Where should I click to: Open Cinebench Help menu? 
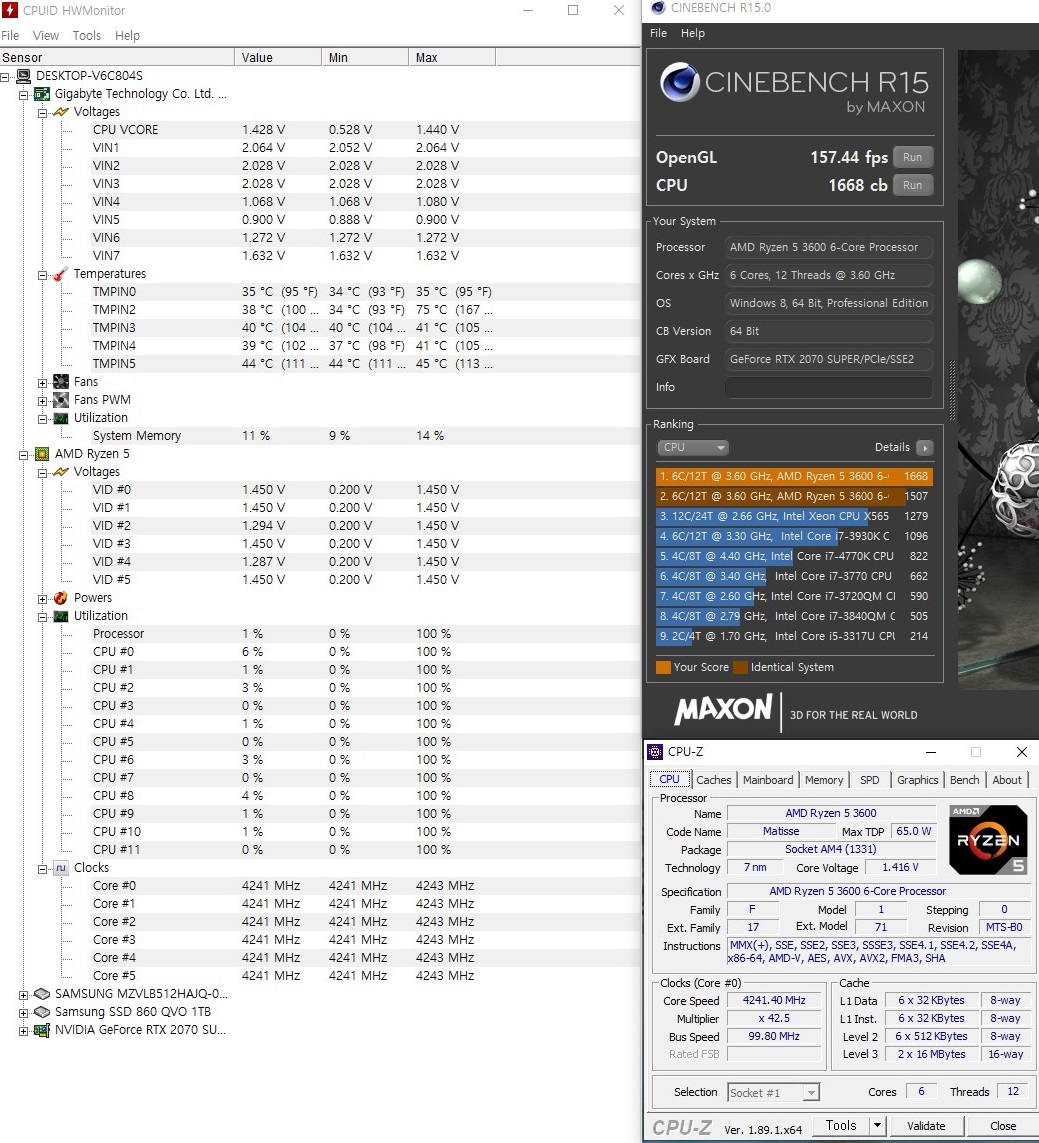pos(693,33)
